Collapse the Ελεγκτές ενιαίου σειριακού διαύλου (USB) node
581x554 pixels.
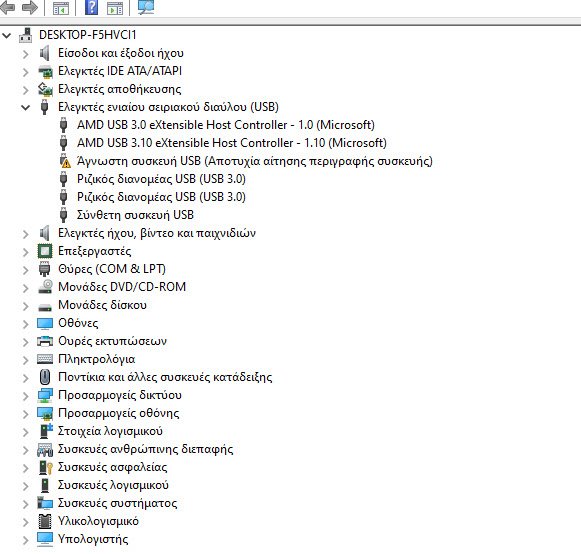[x=25, y=107]
